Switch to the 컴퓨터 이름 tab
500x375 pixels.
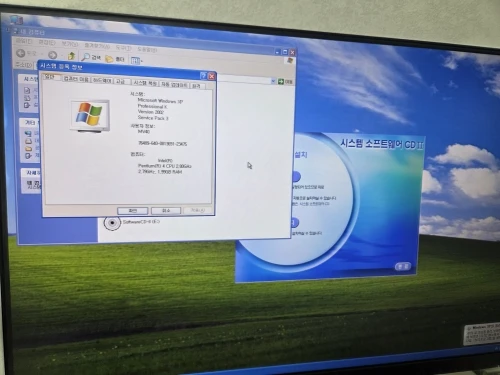click(x=76, y=79)
